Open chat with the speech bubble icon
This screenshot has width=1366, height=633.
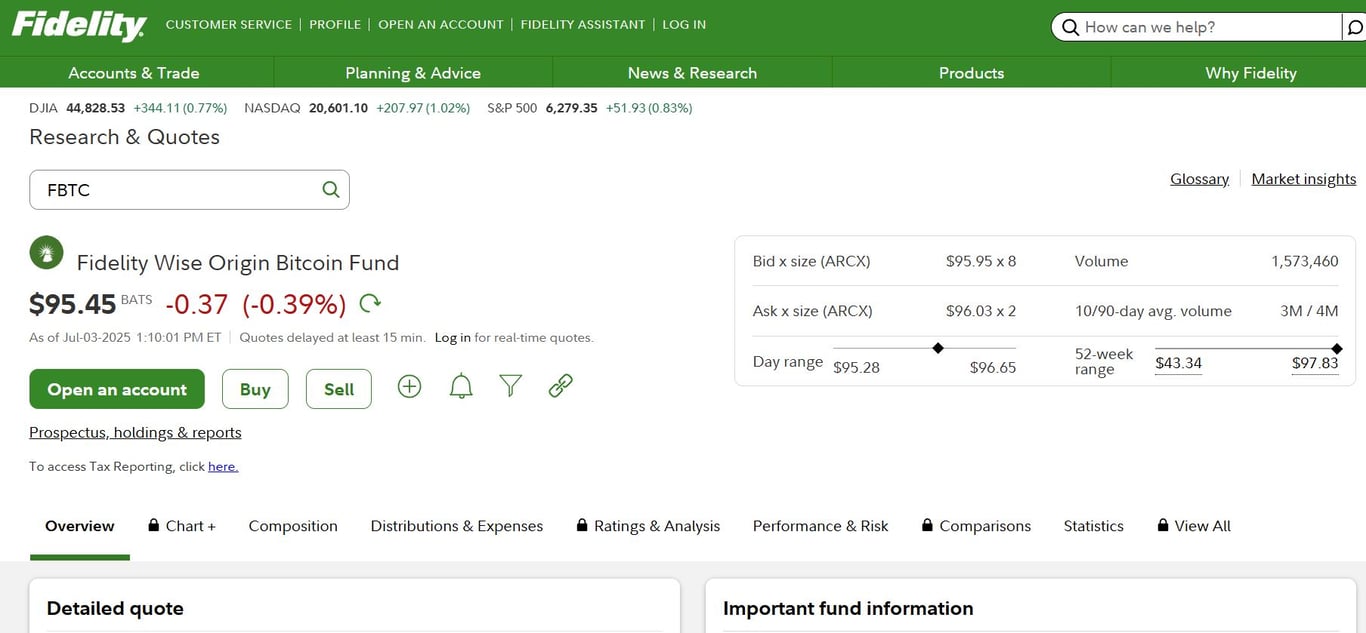click(1356, 27)
